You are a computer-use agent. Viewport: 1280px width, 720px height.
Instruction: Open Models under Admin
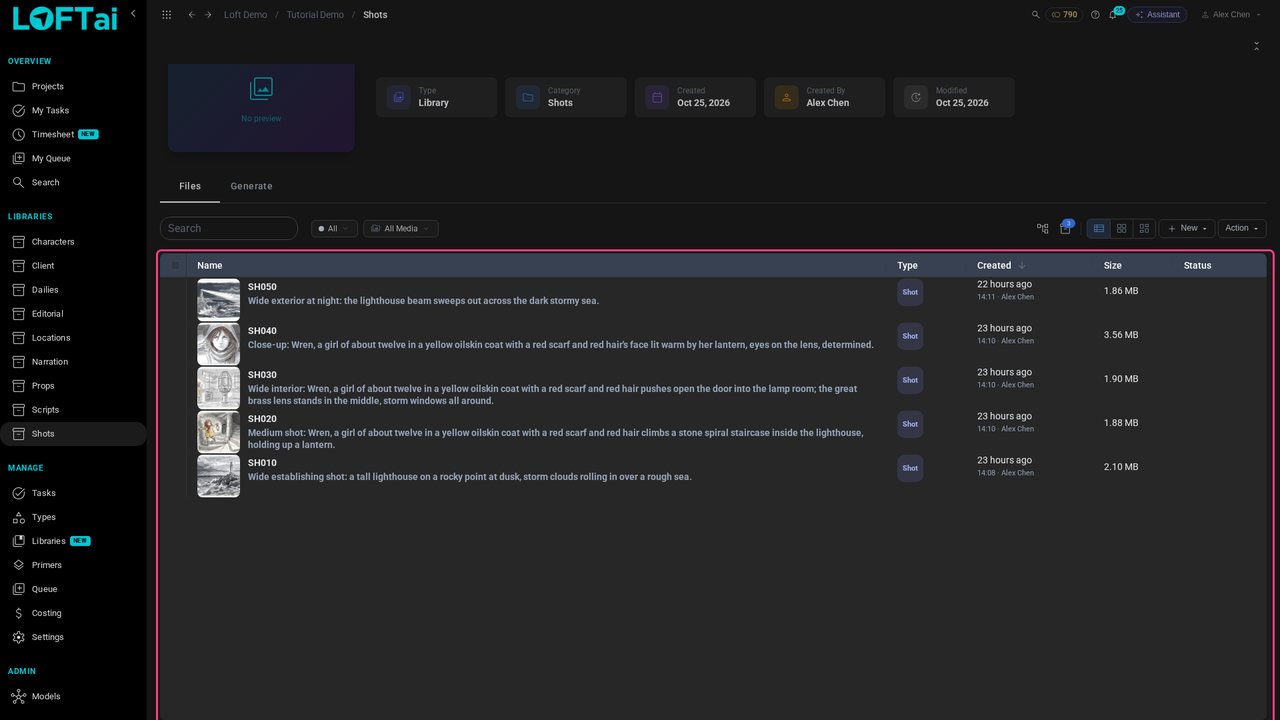pos(73,696)
